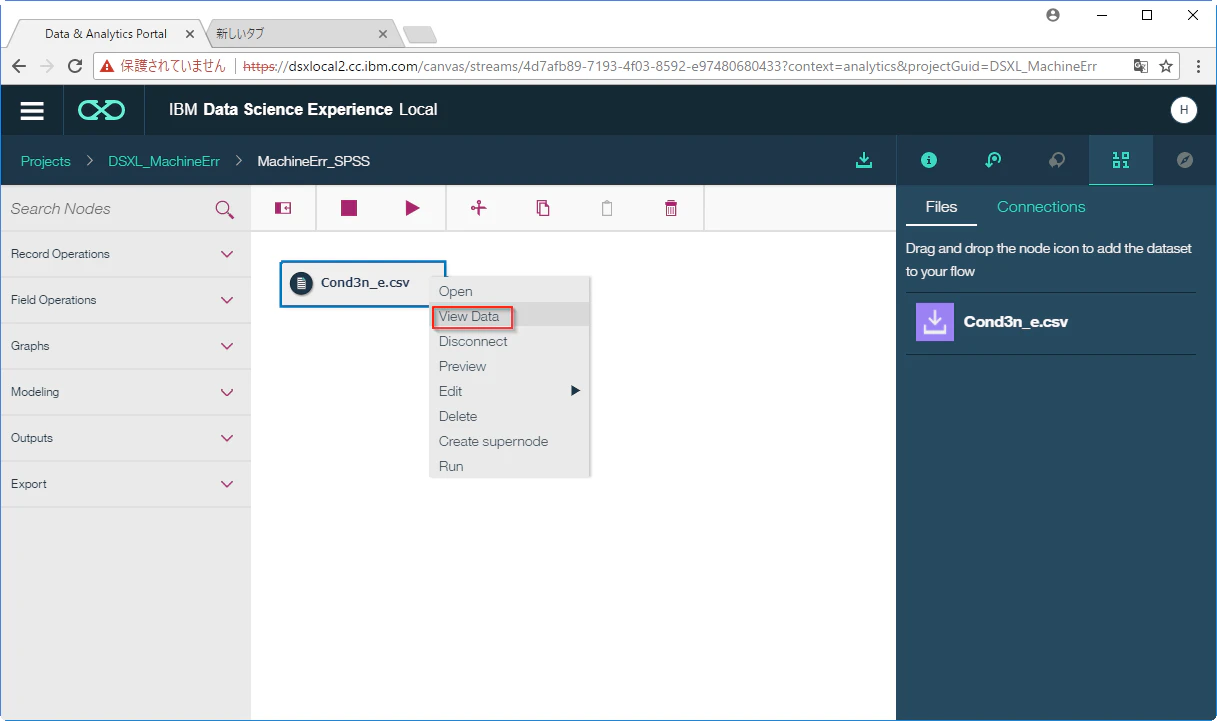Choose Open from context menu
Viewport: 1217px width, 721px height.
point(510,291)
